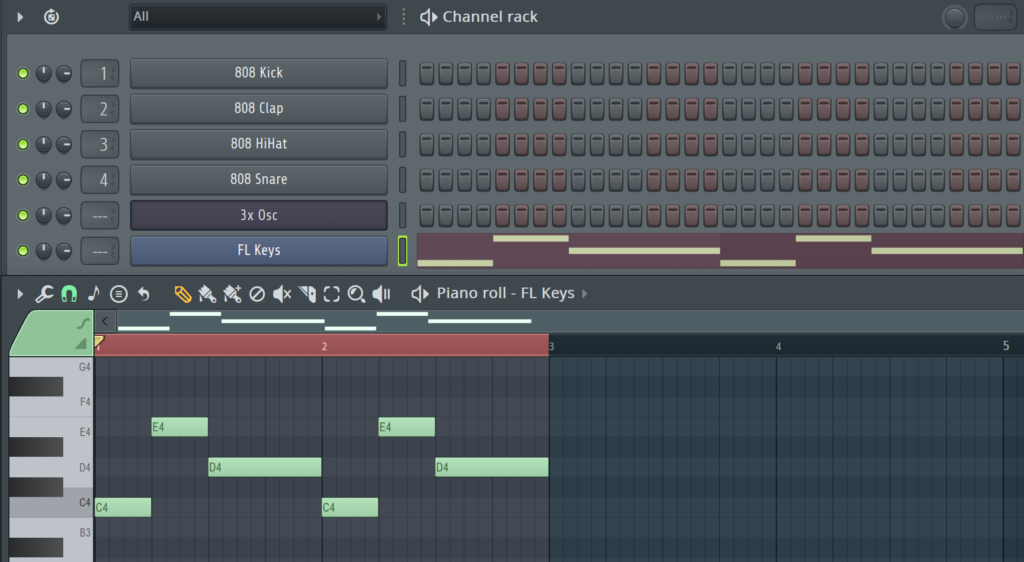Select the Mute tool in piano roll
The height and width of the screenshot is (562, 1024).
(282, 294)
